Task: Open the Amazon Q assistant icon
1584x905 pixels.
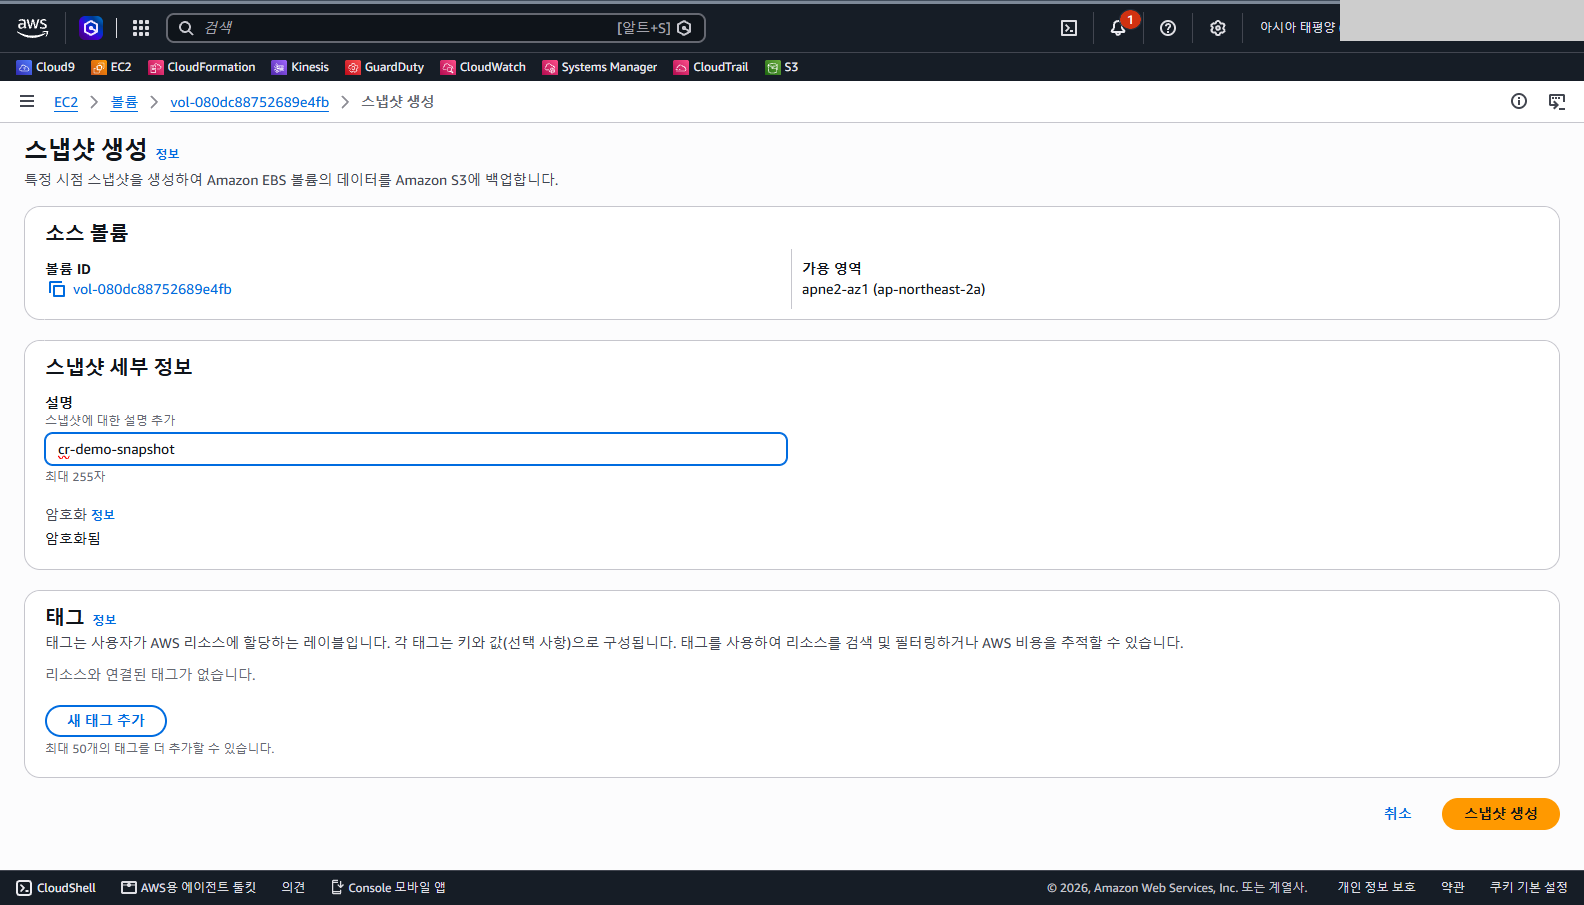Action: [91, 28]
